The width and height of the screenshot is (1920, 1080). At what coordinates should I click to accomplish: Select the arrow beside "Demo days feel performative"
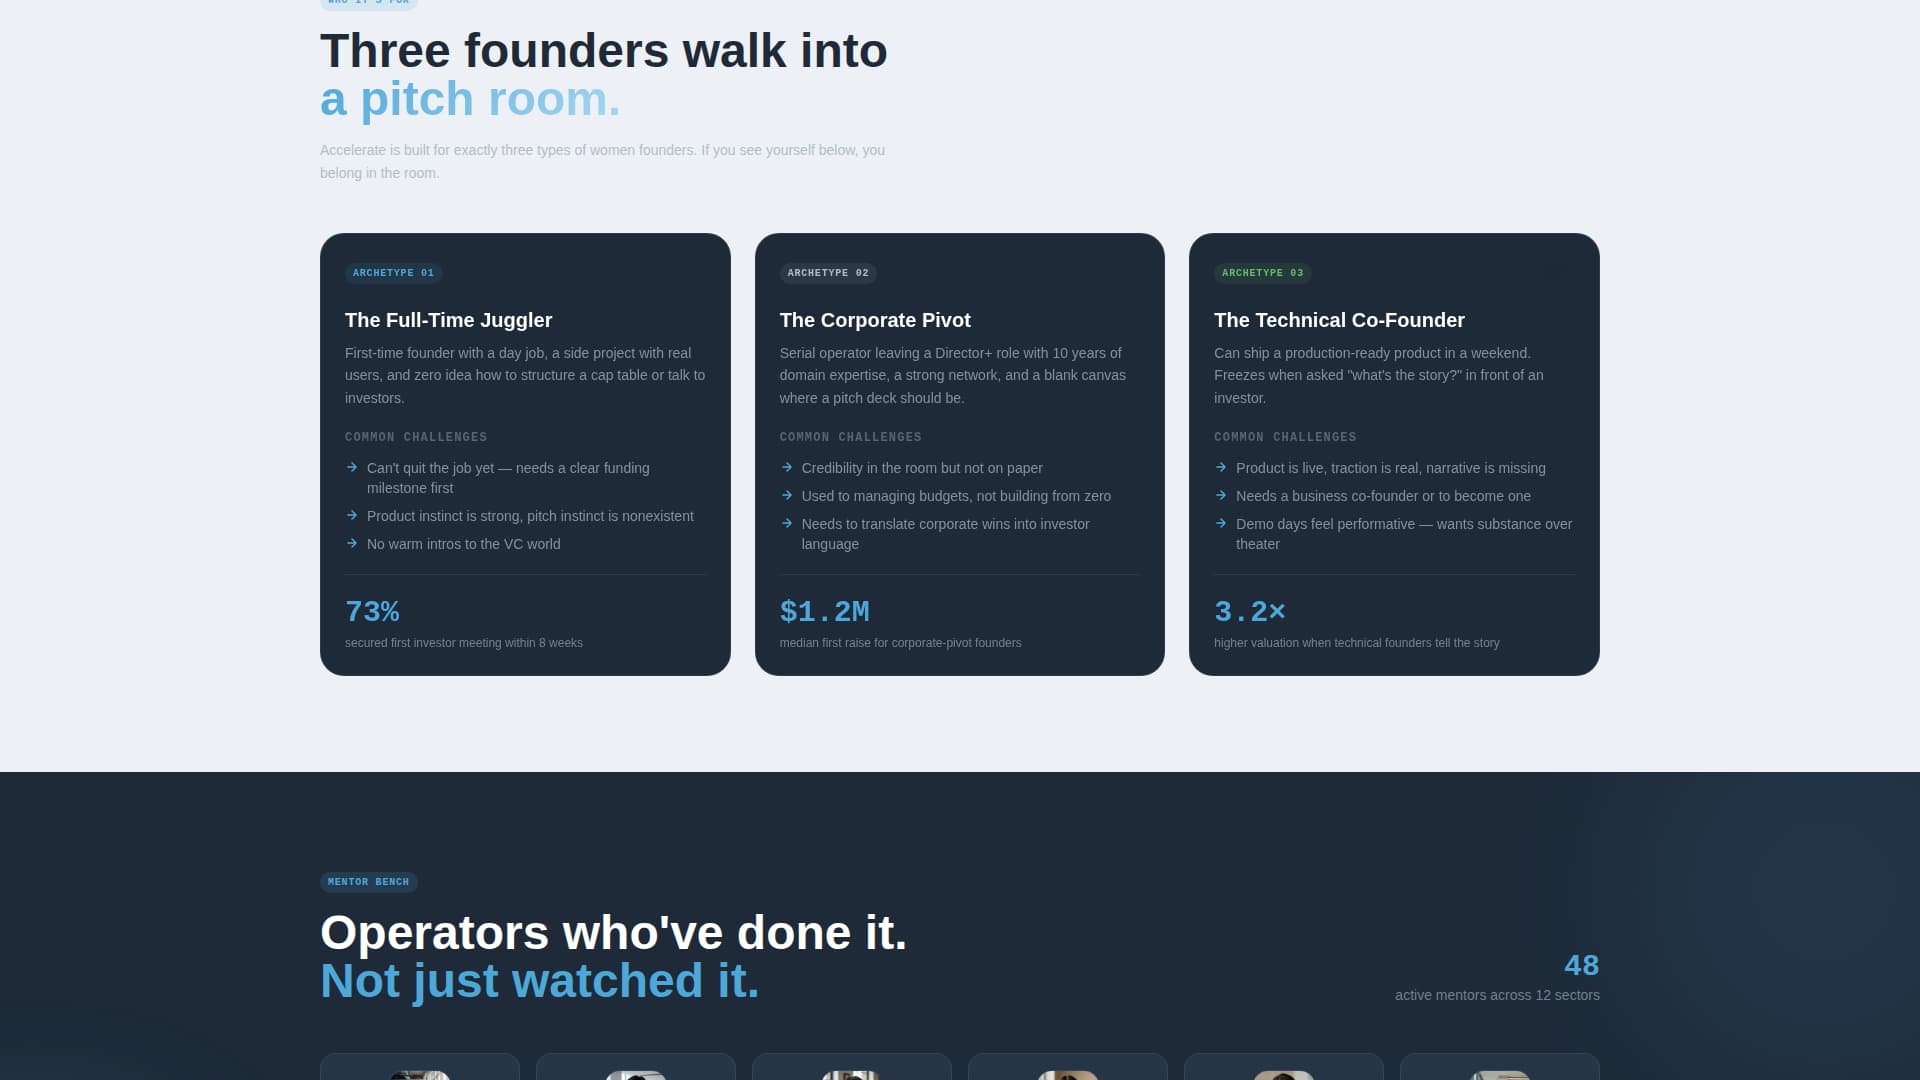1221,523
